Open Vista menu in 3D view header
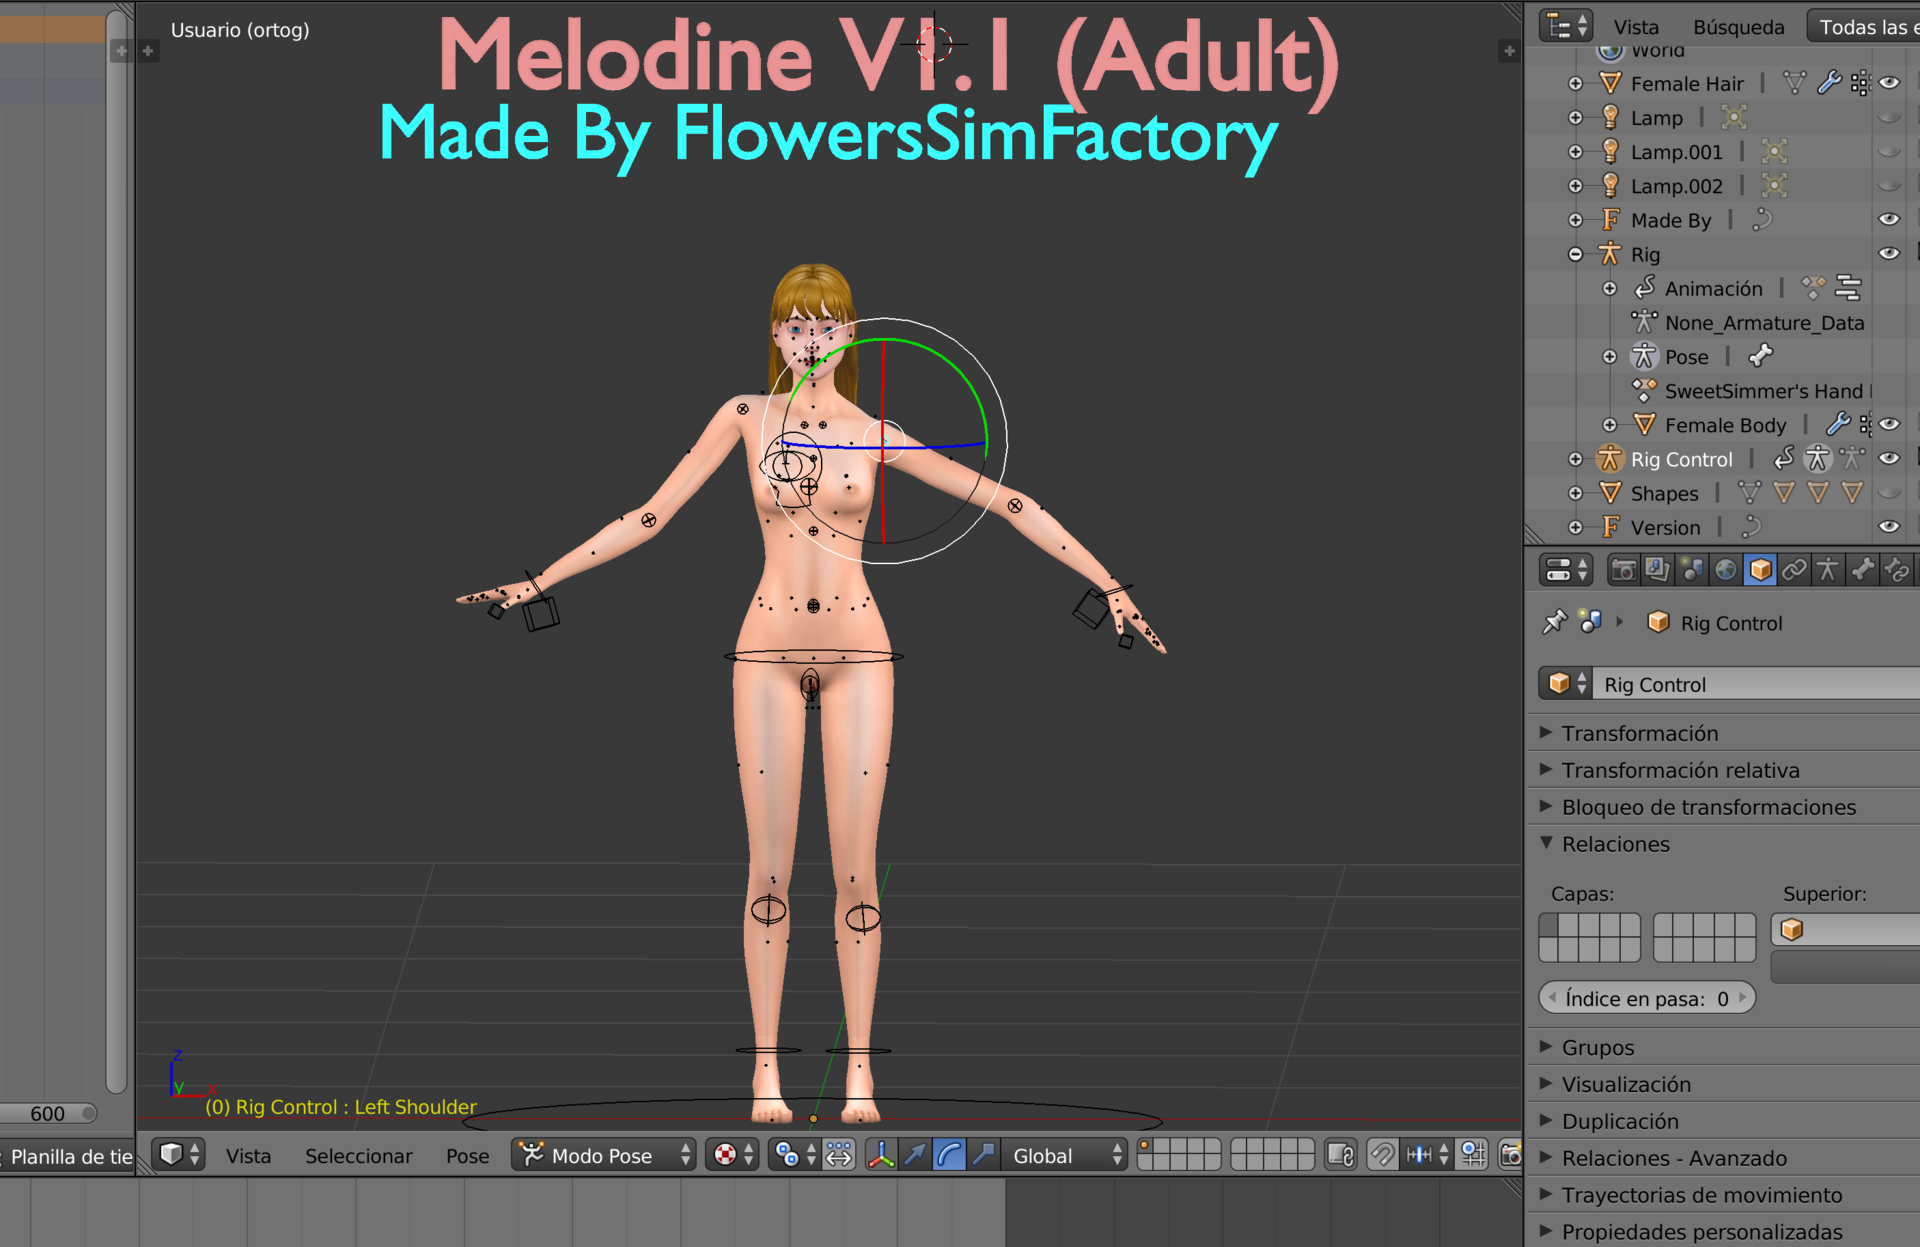 tap(248, 1156)
